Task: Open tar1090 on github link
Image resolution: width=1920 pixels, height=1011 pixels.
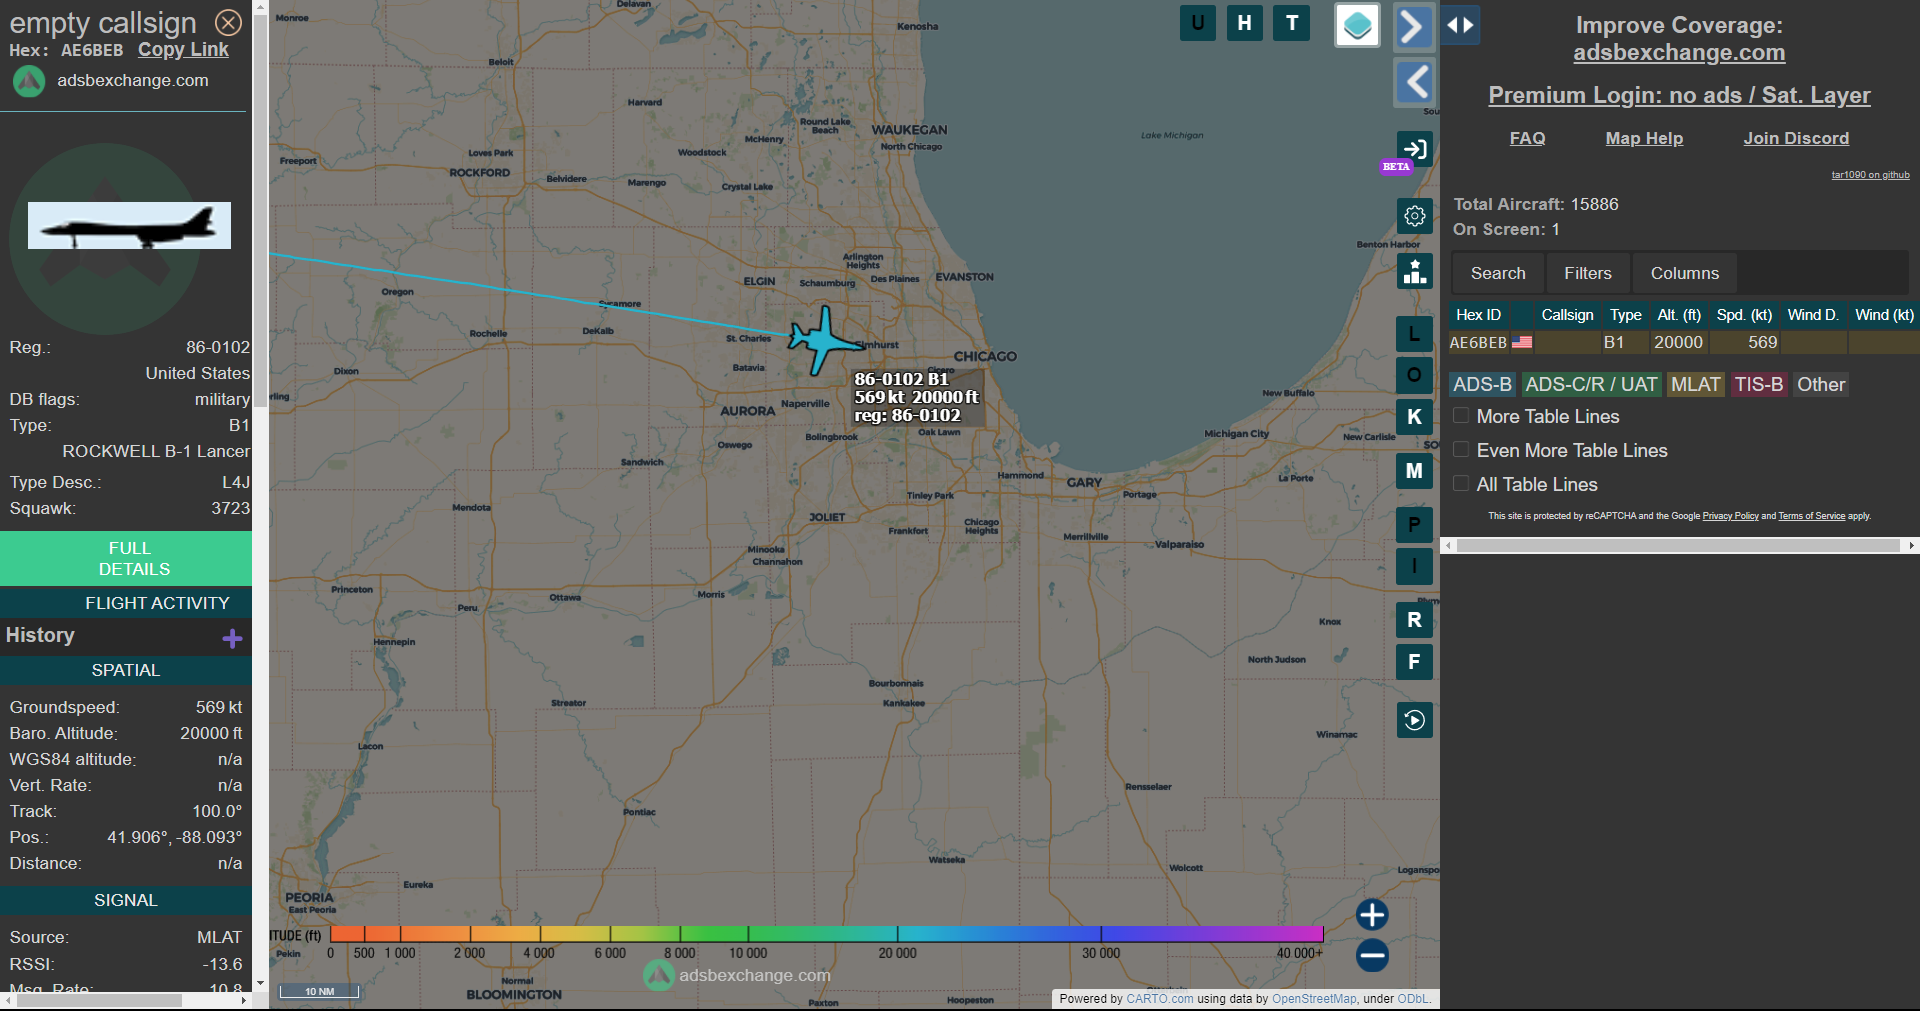Action: (x=1870, y=175)
